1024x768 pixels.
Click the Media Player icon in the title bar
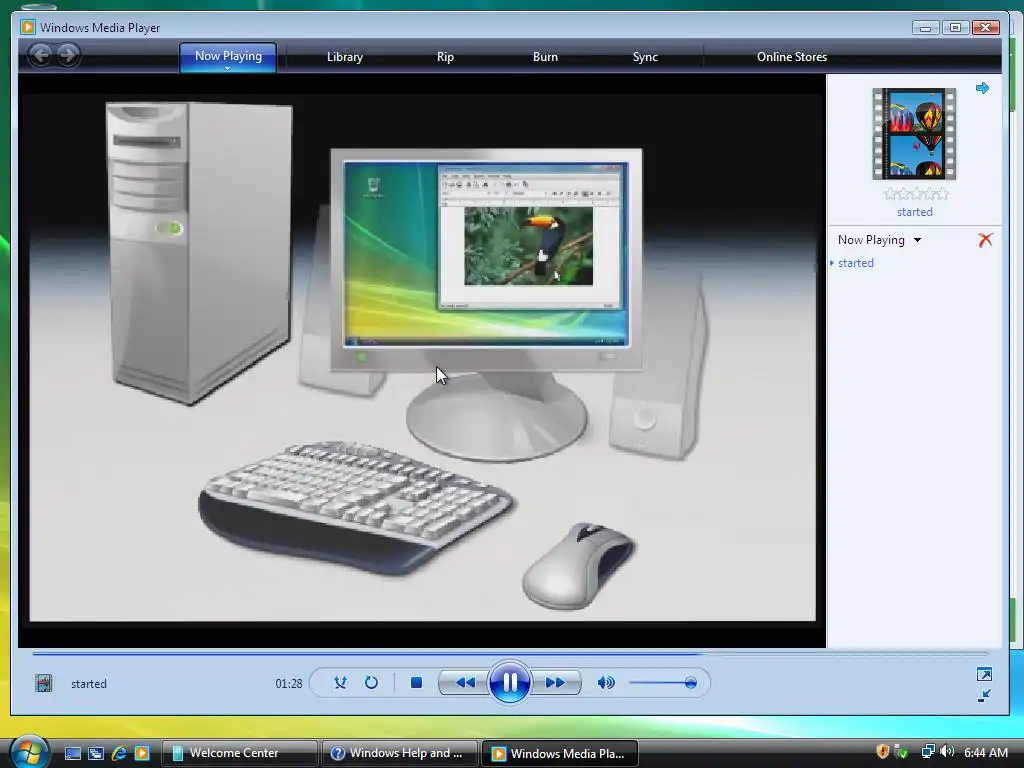pyautogui.click(x=27, y=27)
